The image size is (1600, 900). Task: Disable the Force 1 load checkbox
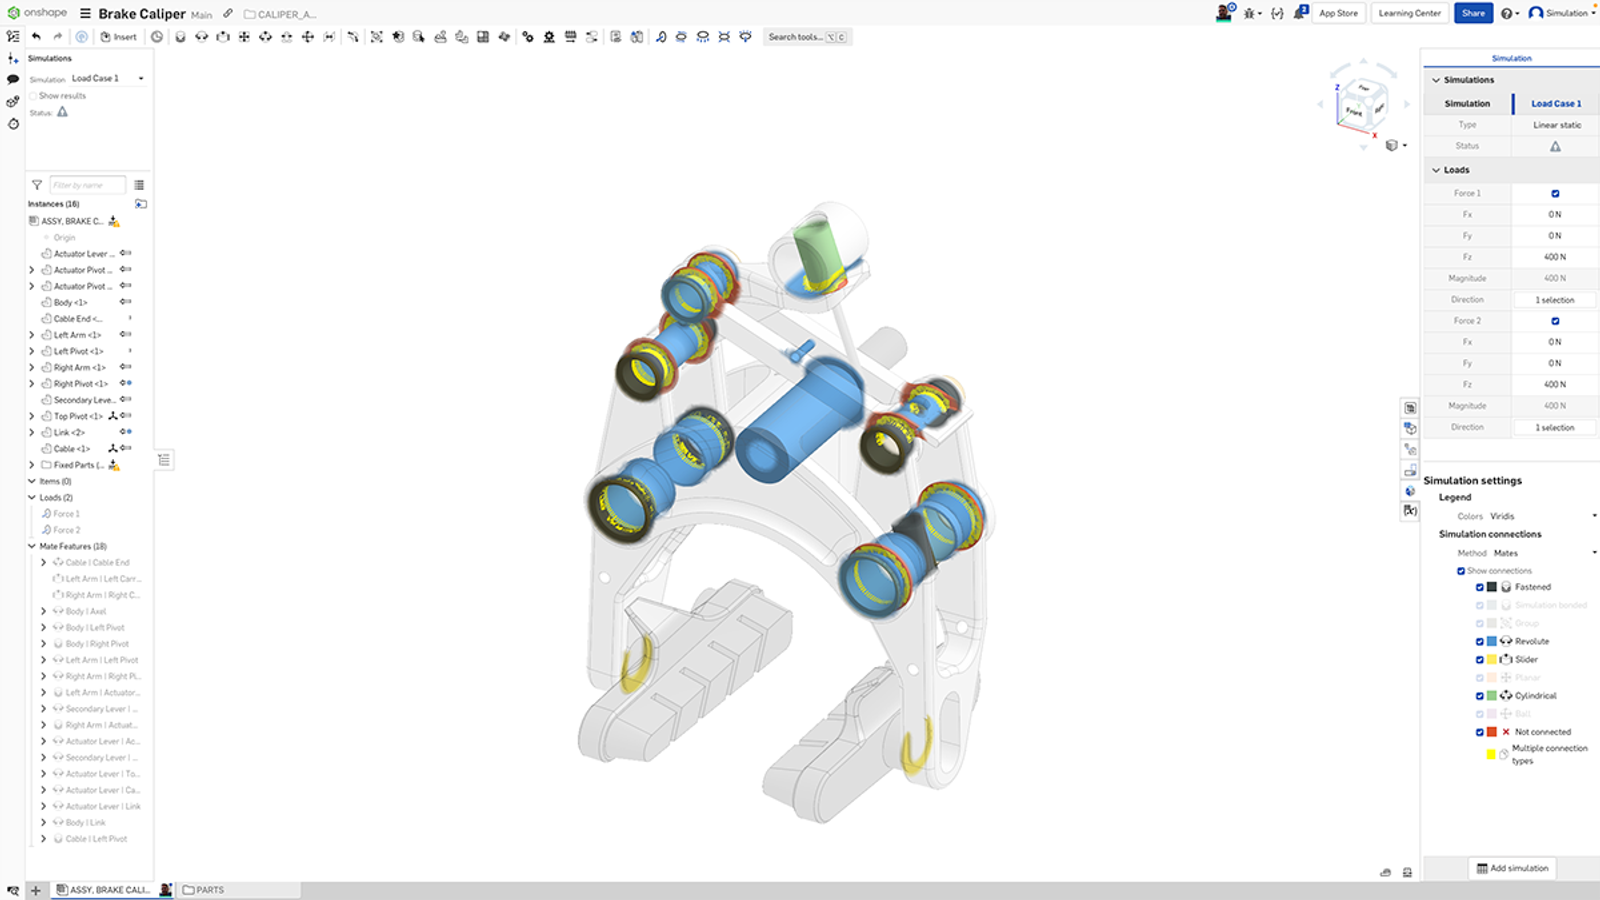pyautogui.click(x=1555, y=193)
